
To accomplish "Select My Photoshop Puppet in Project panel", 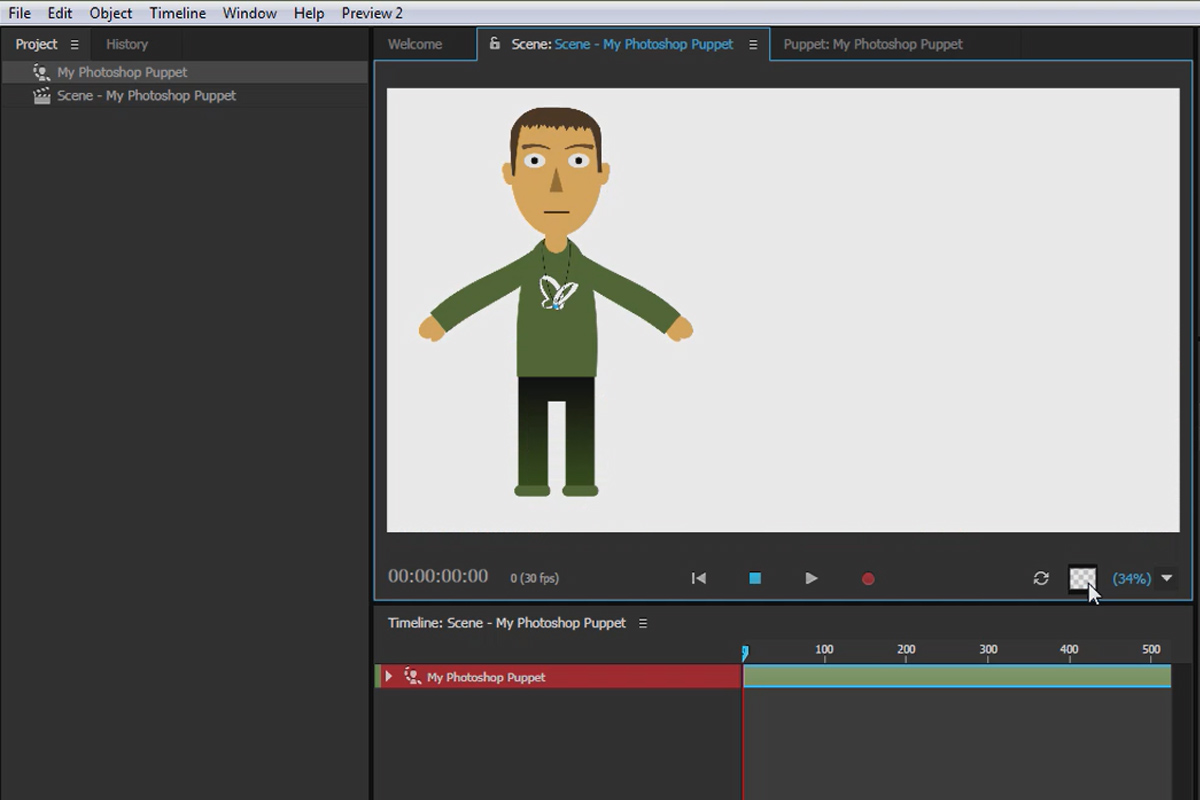I will point(185,72).
